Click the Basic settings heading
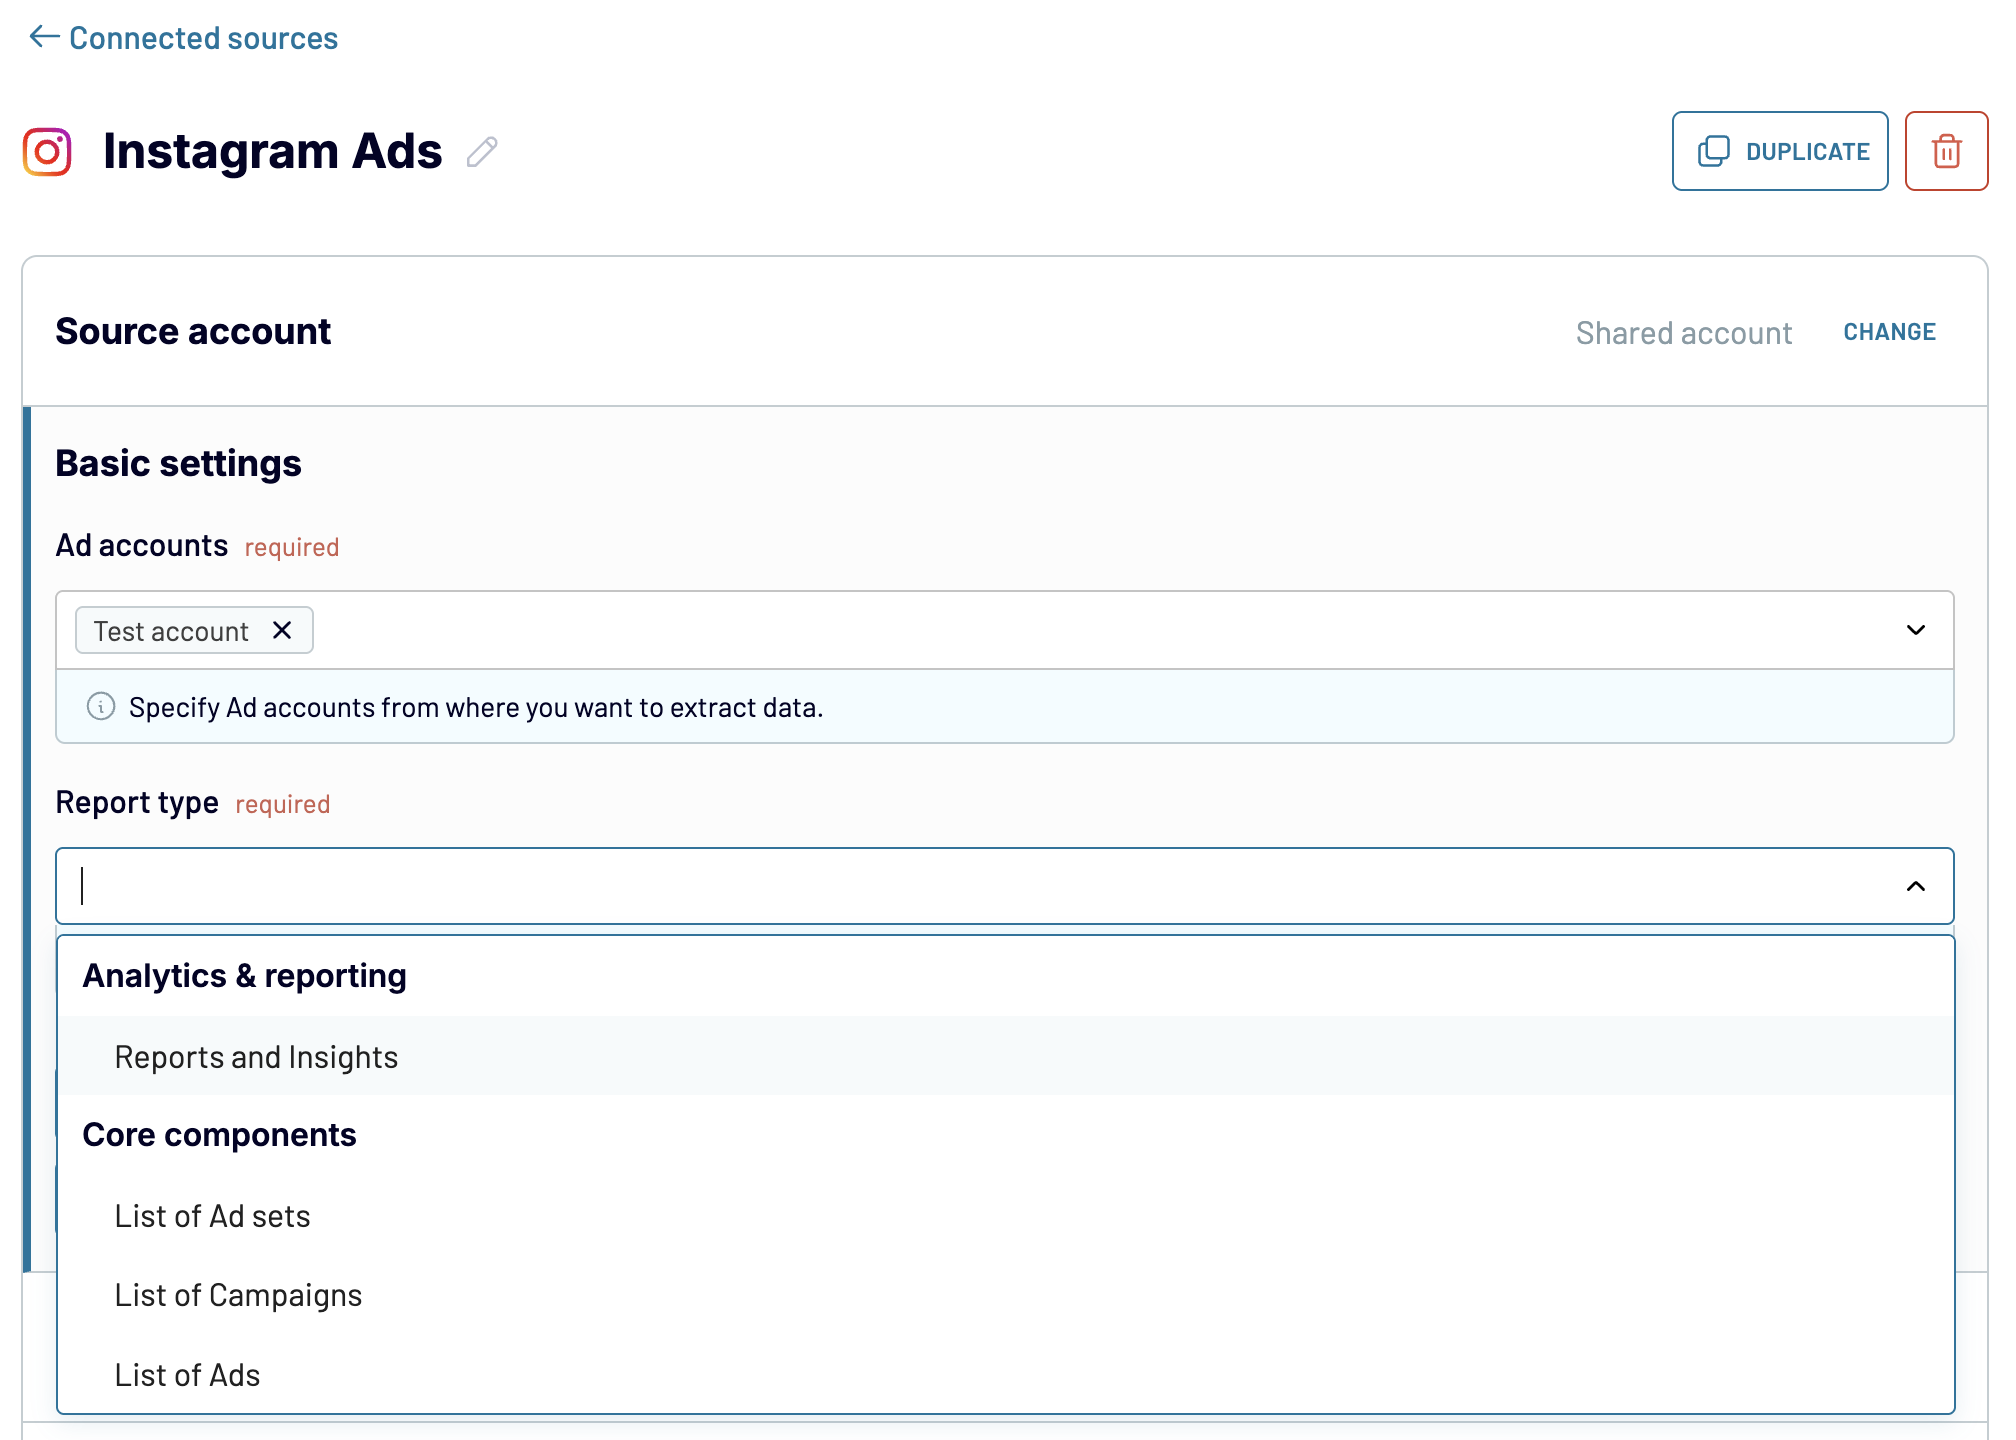 point(178,463)
